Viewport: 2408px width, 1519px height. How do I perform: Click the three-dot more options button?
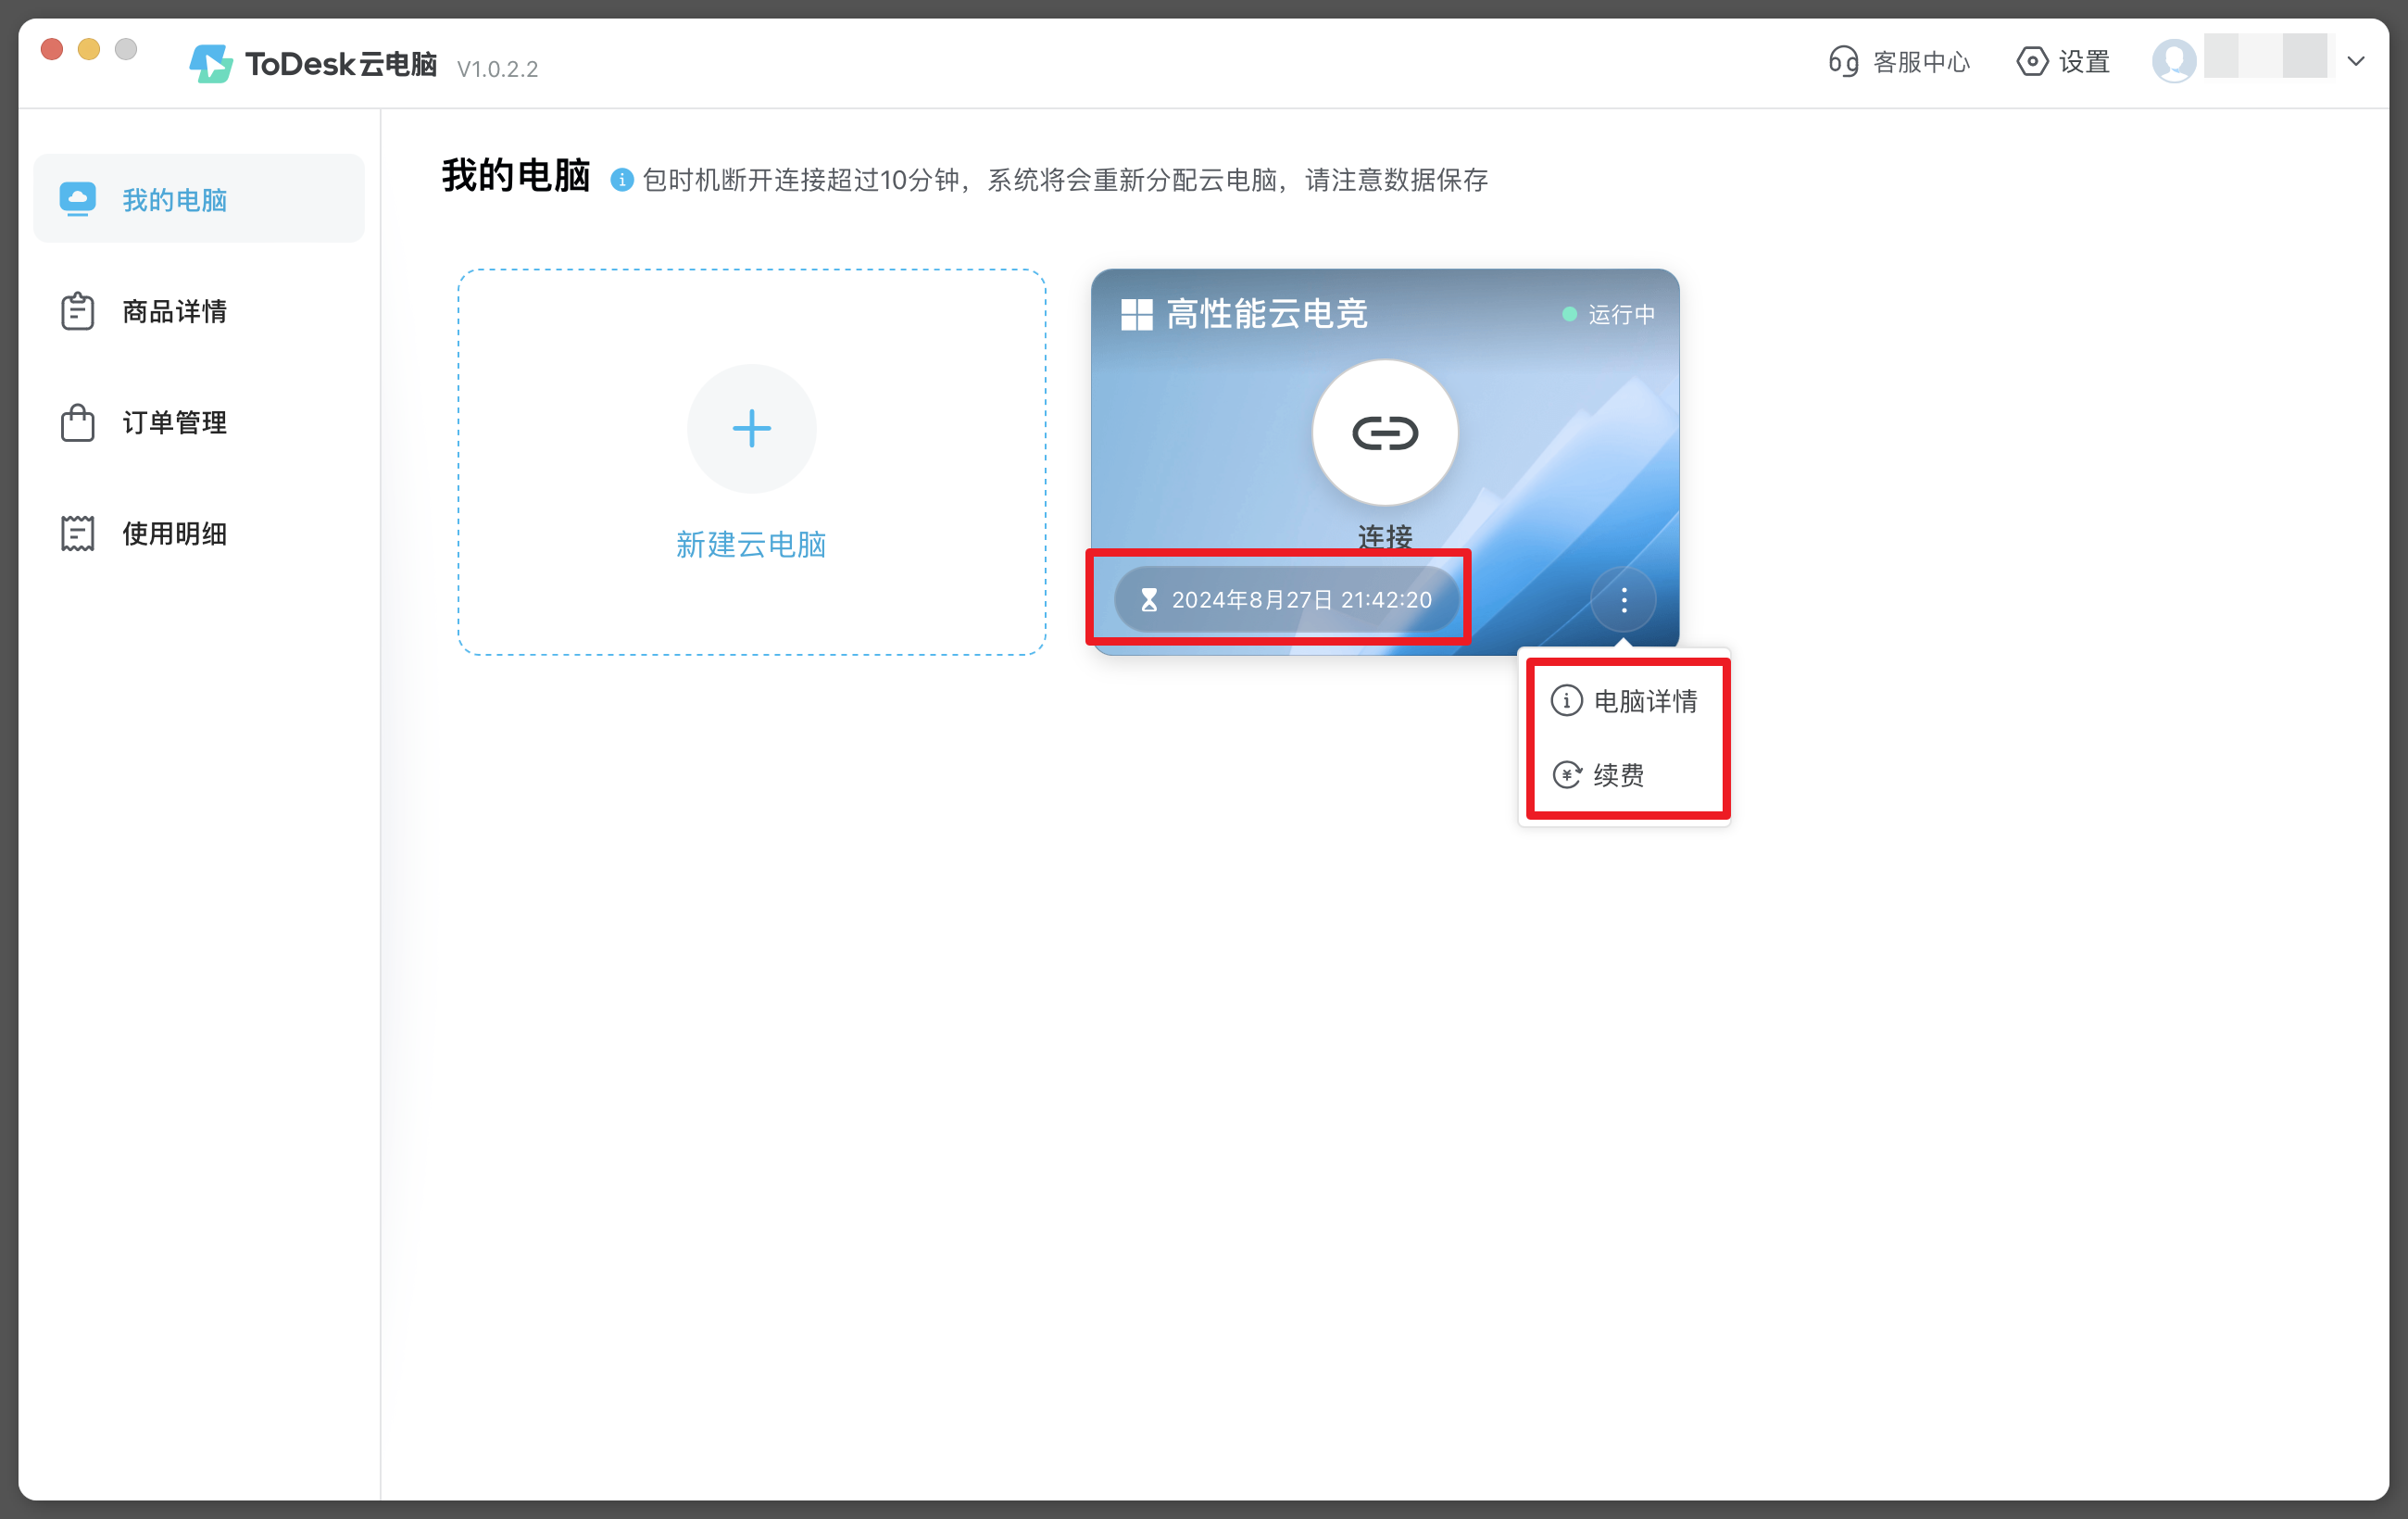coord(1623,600)
